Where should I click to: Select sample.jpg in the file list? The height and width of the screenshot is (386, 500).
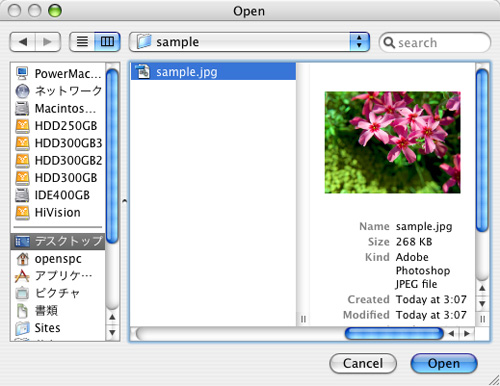[213, 72]
